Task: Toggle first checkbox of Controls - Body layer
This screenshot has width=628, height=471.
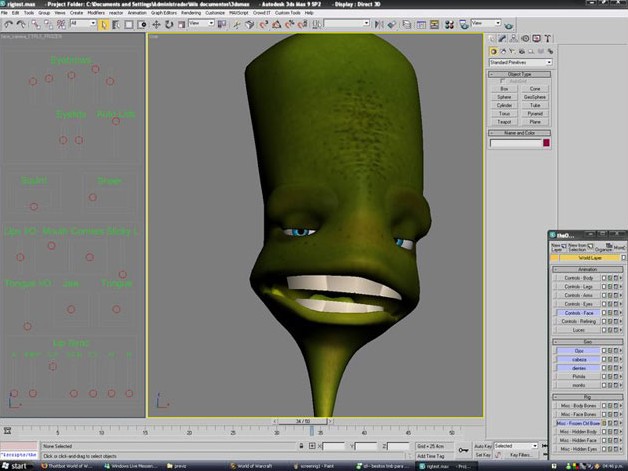Action: 604,277
